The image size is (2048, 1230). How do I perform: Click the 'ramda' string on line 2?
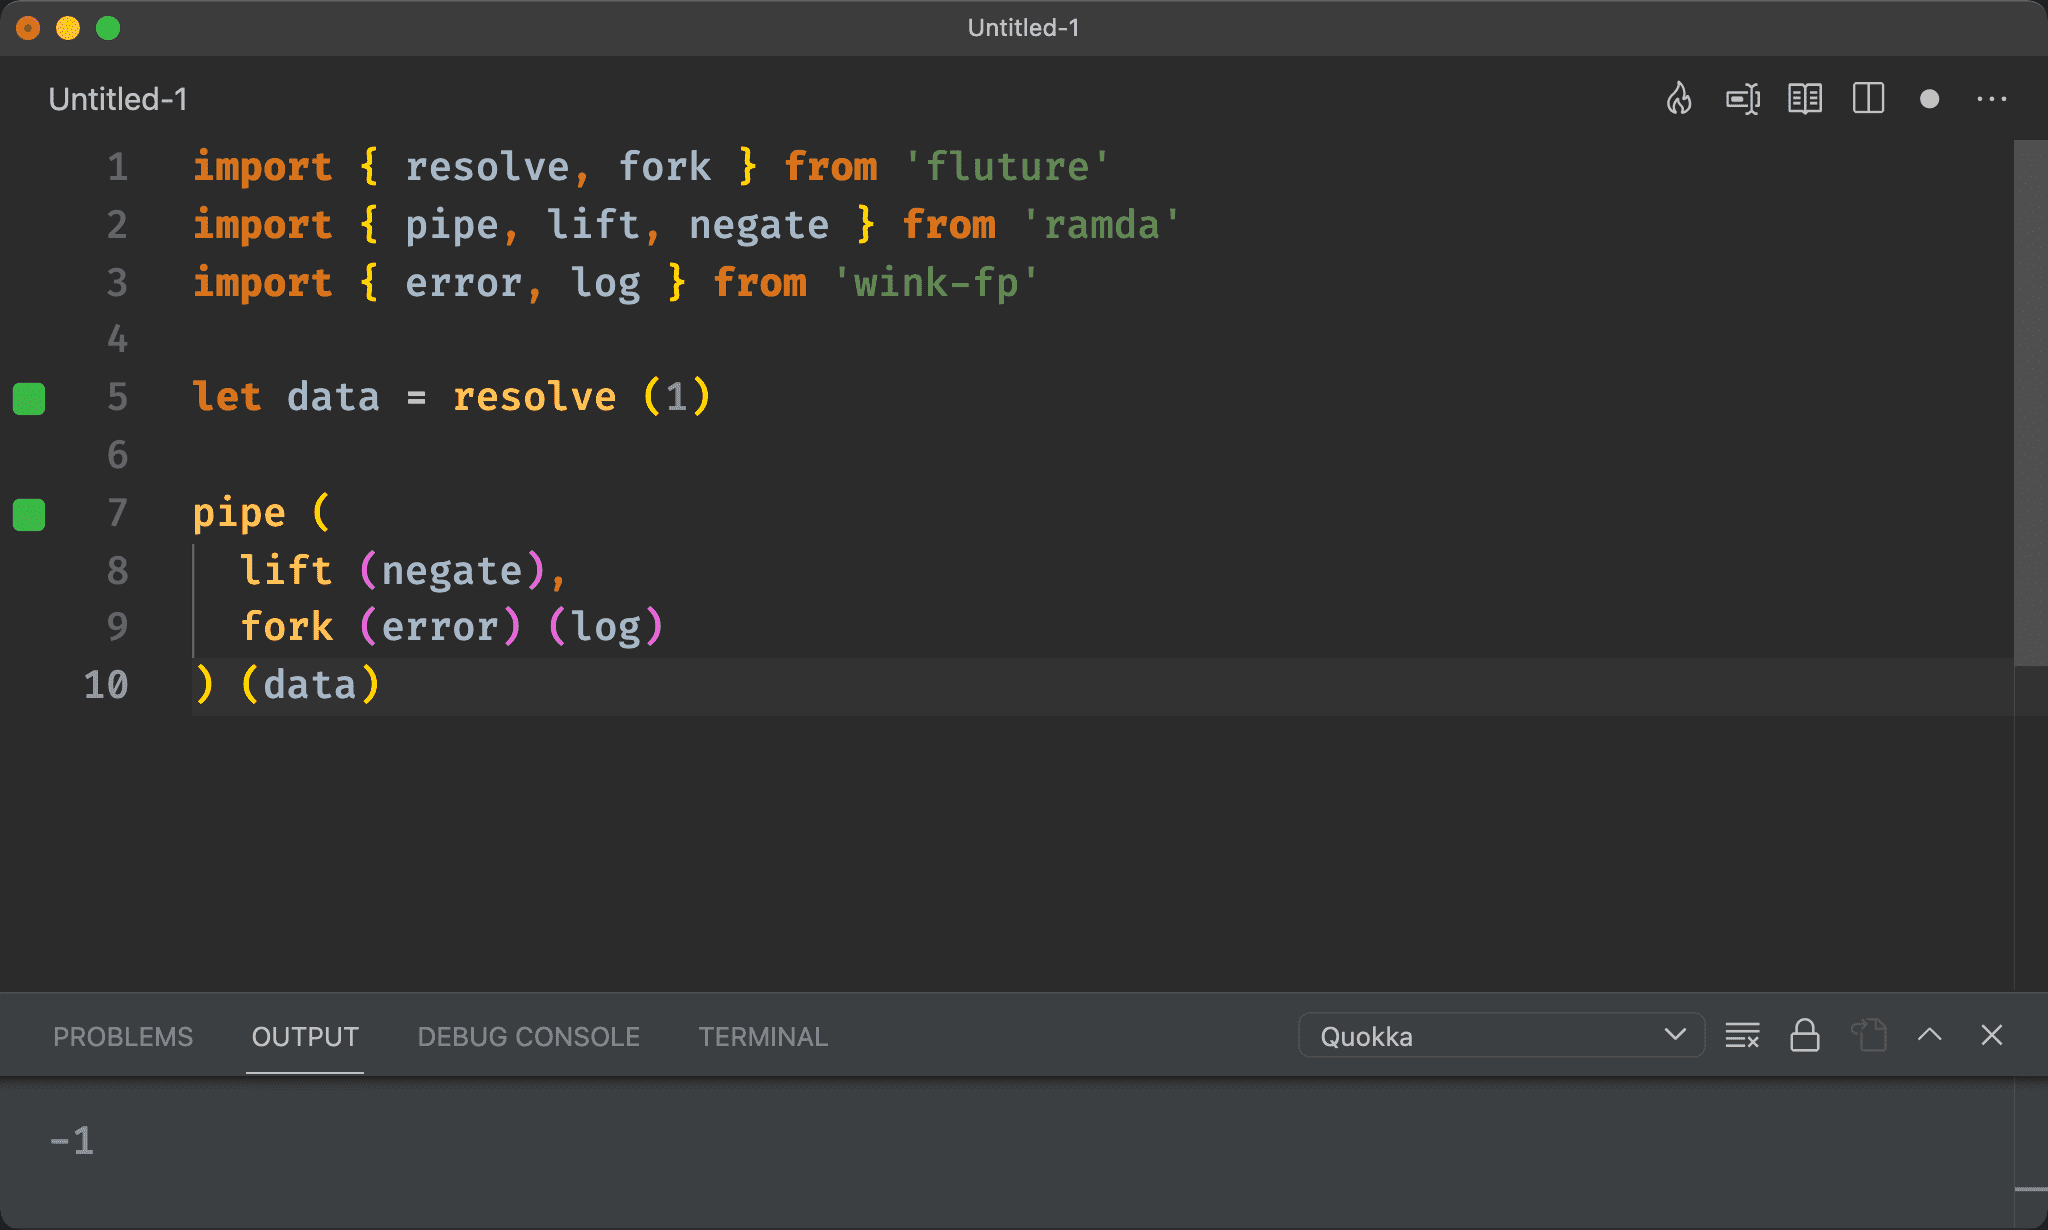coord(1101,225)
